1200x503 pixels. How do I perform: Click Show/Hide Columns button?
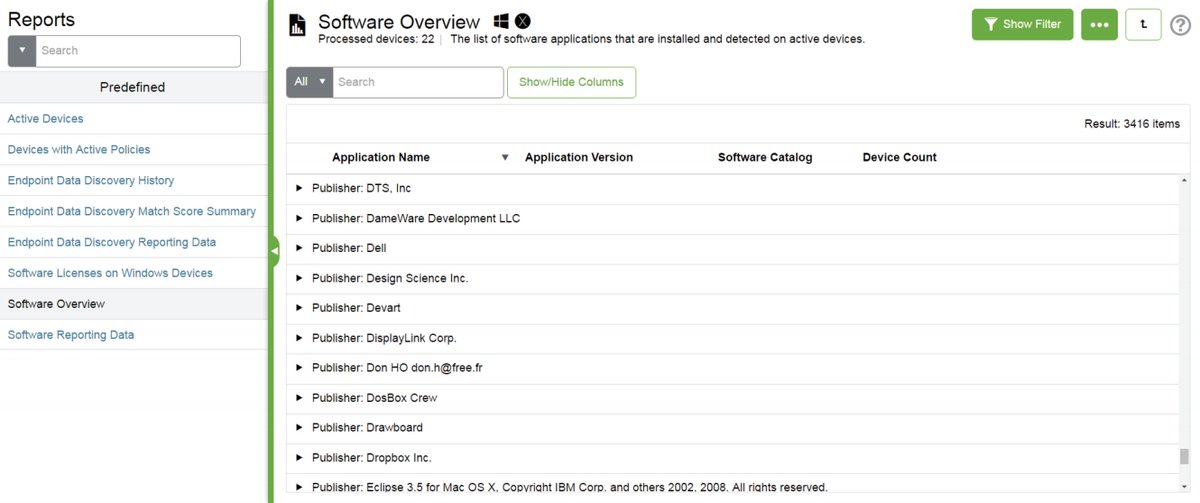(571, 82)
